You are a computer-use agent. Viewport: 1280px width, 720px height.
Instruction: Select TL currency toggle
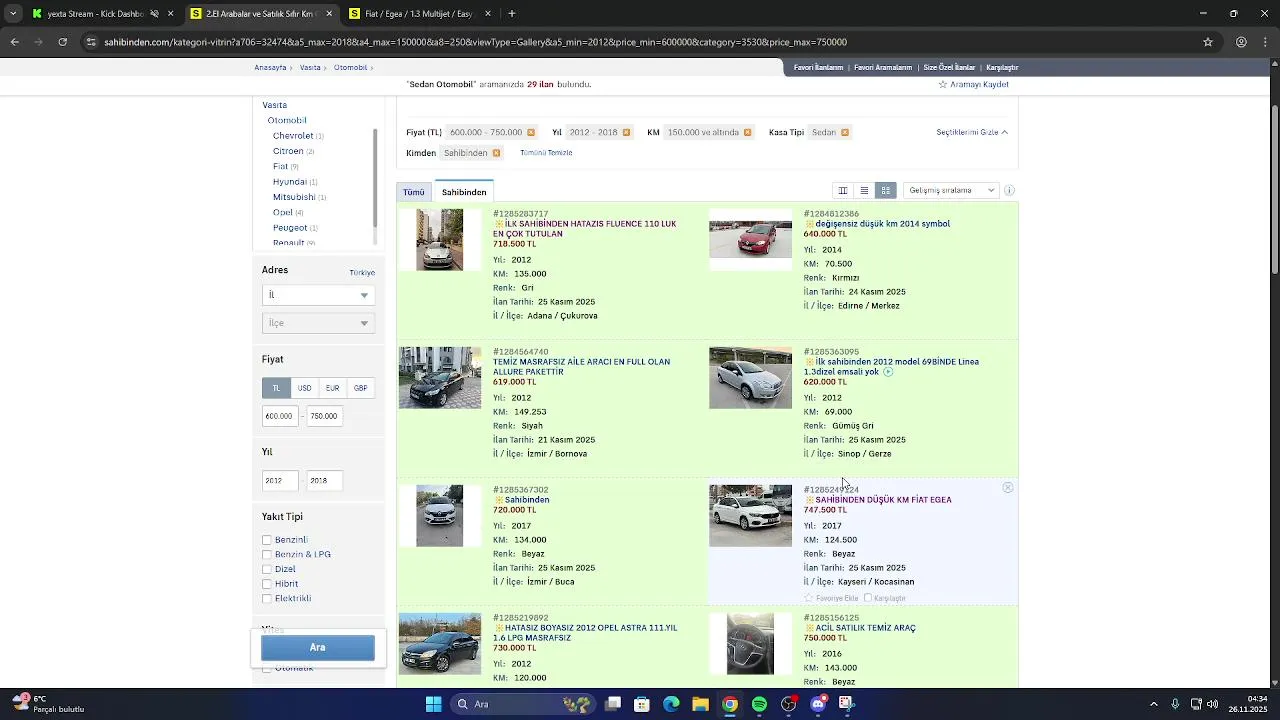click(x=276, y=388)
